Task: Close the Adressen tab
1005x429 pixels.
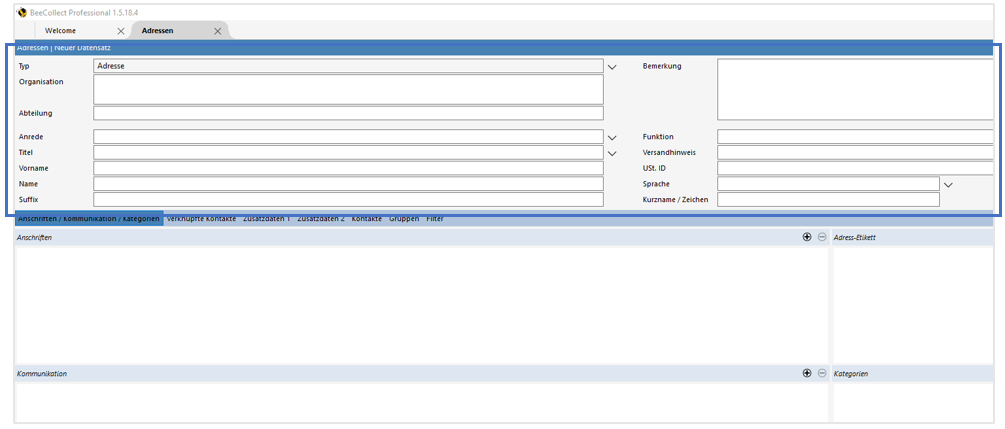Action: pyautogui.click(x=218, y=31)
